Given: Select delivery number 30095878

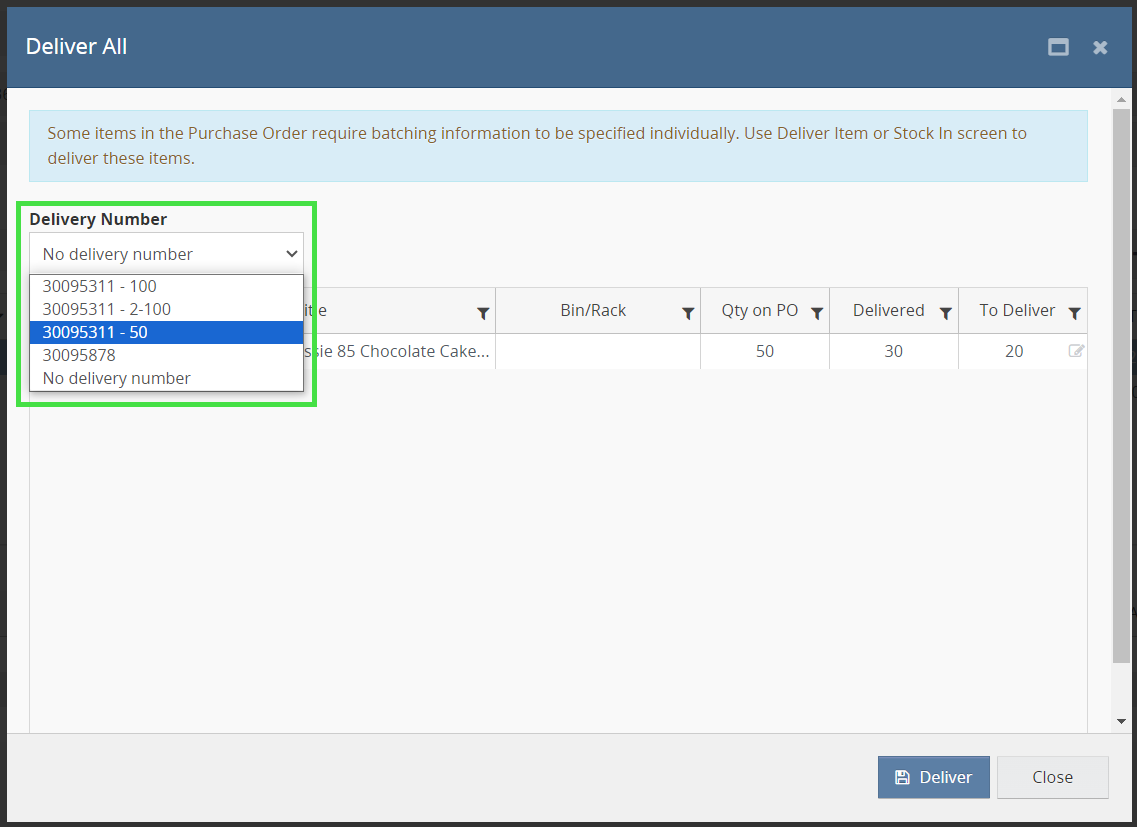Looking at the screenshot, I should 79,355.
